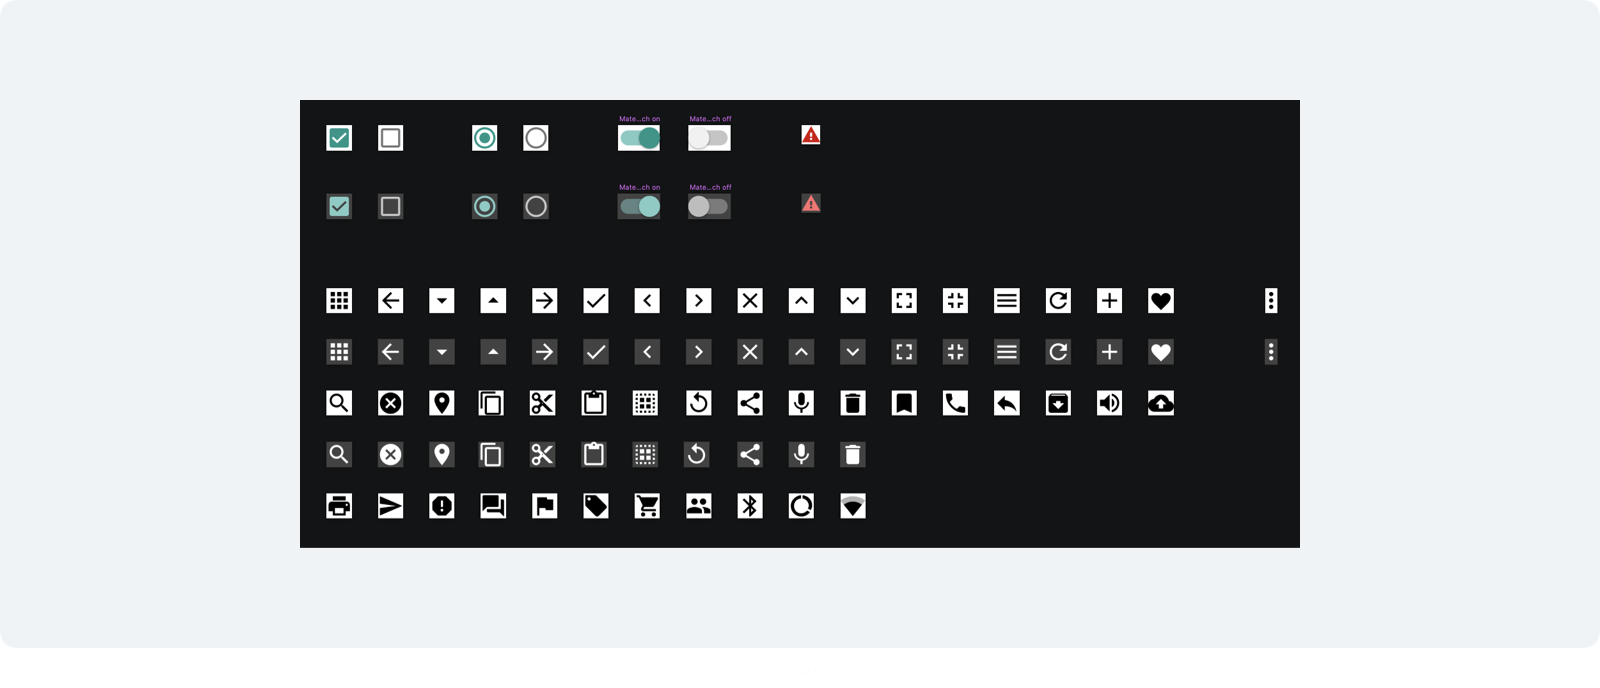This screenshot has height=688, width=1600.
Task: Select the phone call icon
Action: 955,403
